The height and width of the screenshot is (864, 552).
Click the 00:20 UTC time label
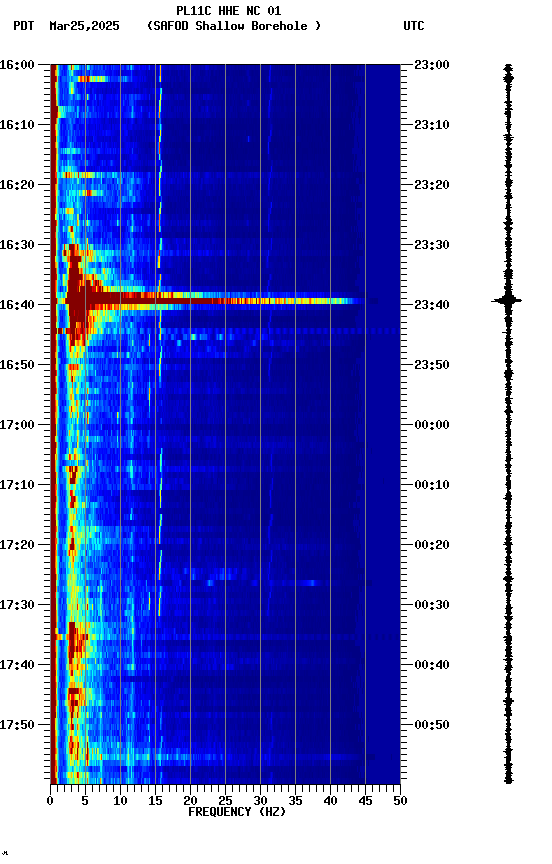432,545
